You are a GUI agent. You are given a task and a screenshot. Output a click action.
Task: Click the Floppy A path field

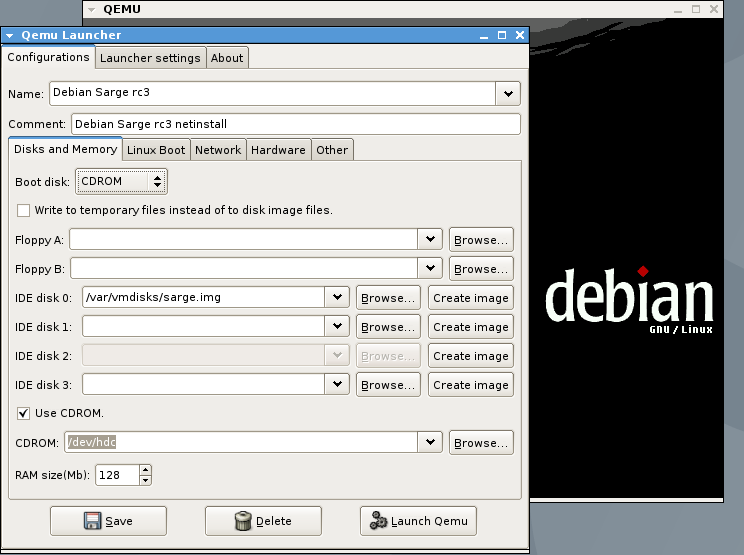[244, 239]
